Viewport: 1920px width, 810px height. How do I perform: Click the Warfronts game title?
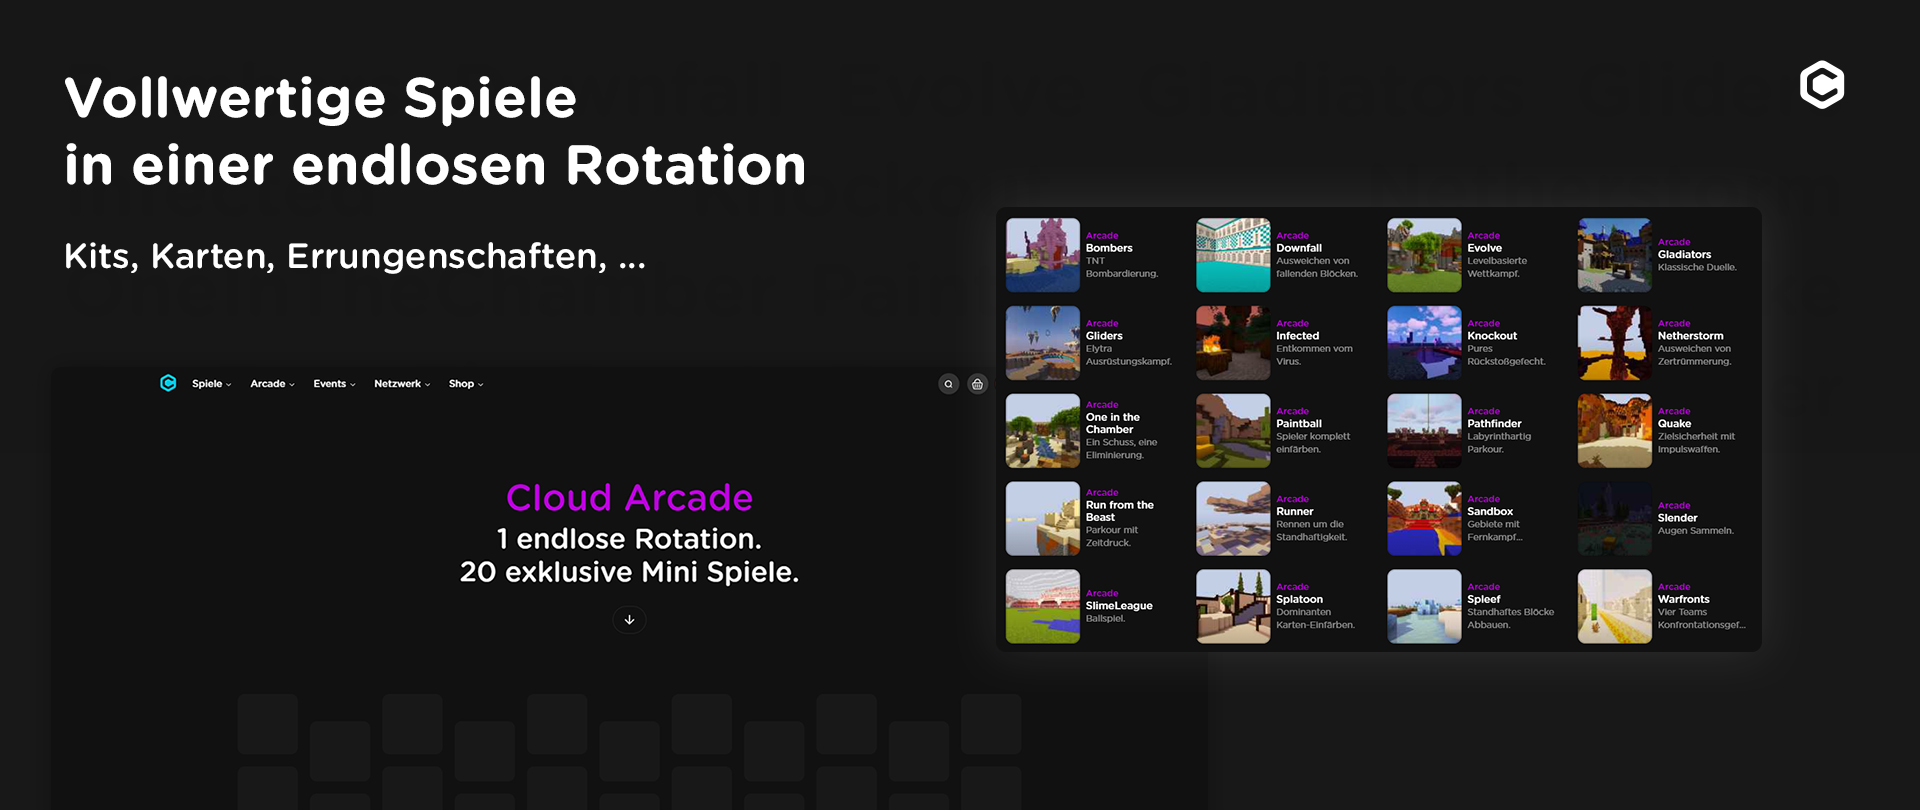(1684, 600)
